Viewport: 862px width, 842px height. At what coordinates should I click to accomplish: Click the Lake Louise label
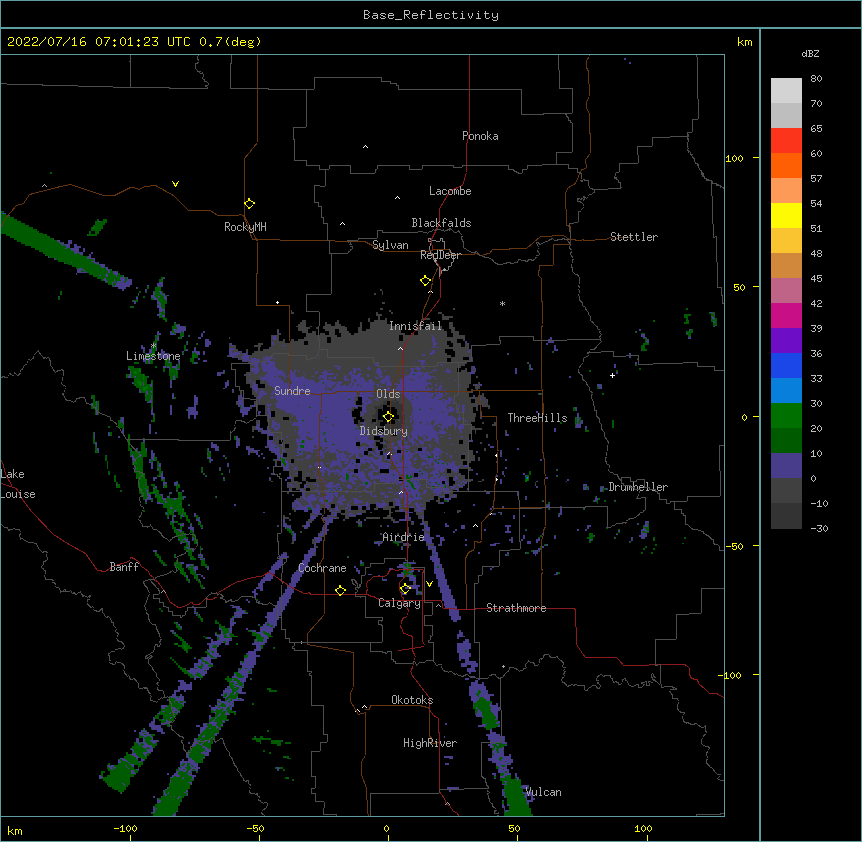tap(18, 484)
